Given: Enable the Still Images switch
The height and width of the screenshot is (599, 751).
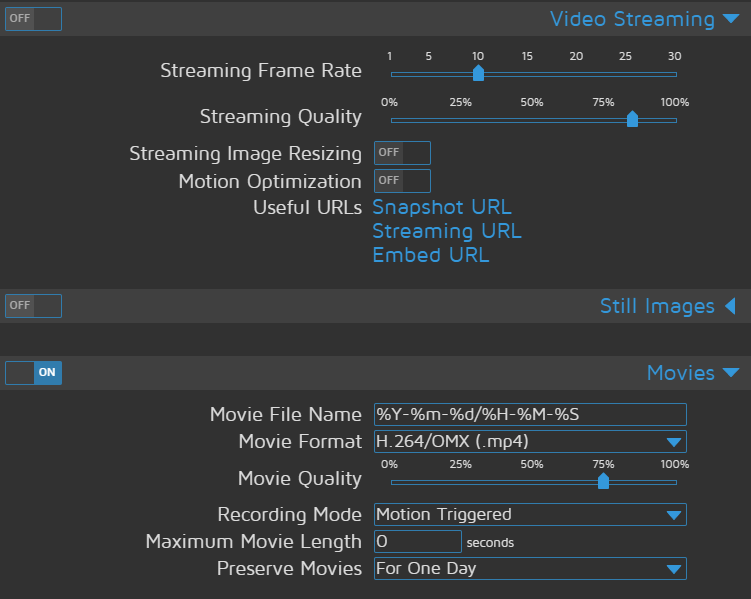Looking at the screenshot, I should 33,305.
